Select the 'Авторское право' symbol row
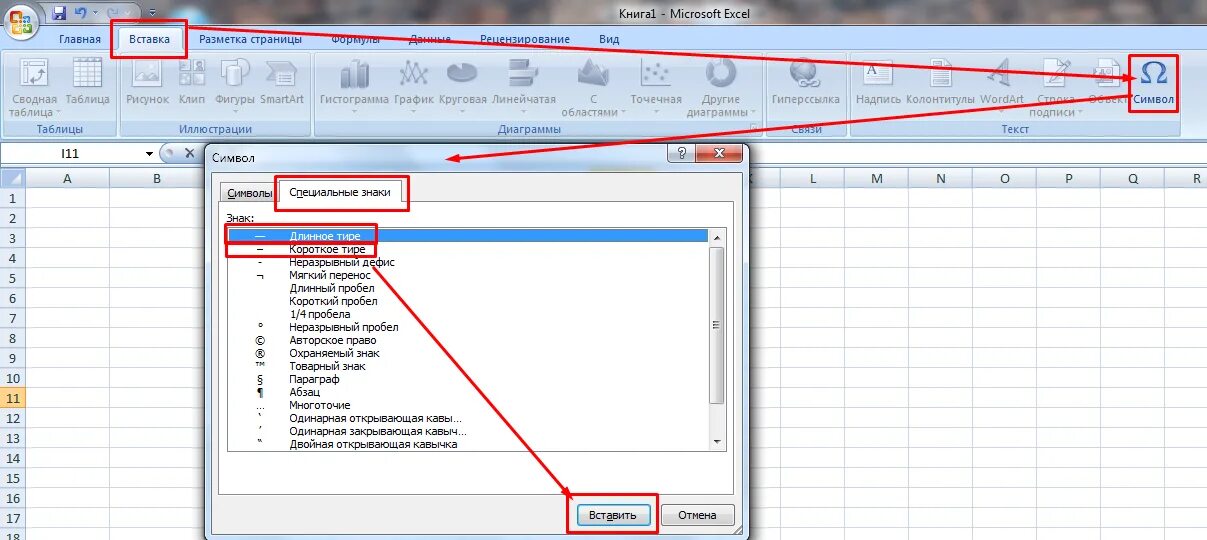The image size is (1207, 540). [468, 340]
